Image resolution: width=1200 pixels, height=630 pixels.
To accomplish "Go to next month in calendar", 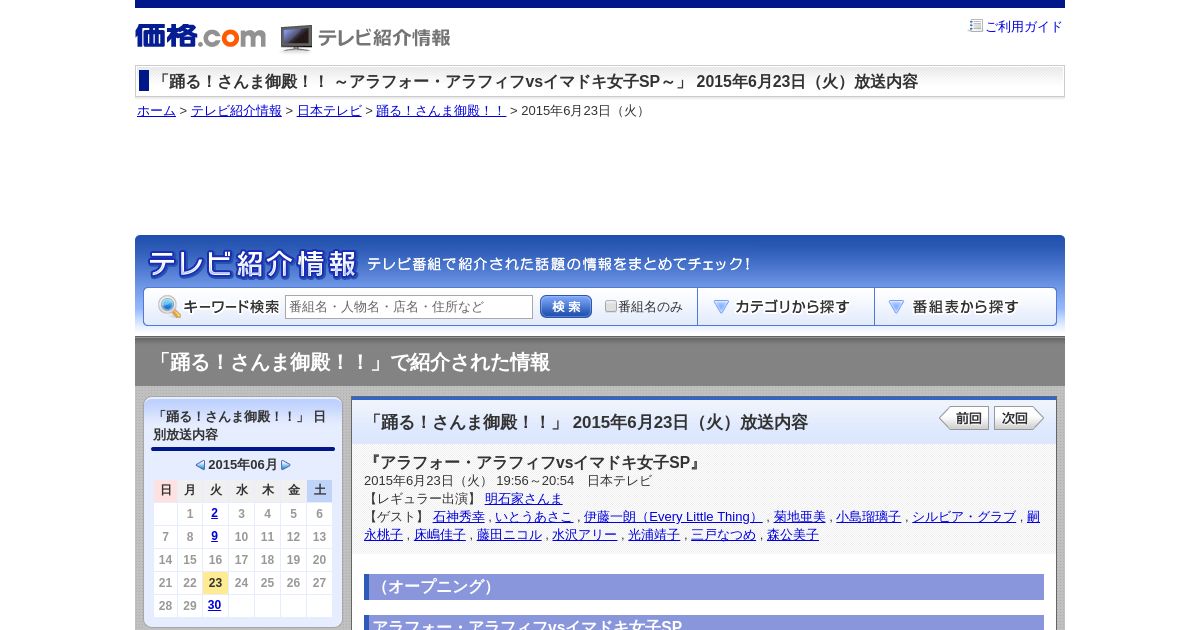I will (286, 465).
